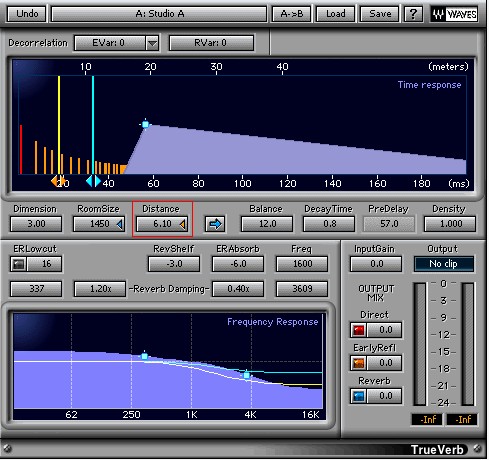This screenshot has width=489, height=460.
Task: Click the blue arrow beside RoomSize value
Action: tap(120, 224)
